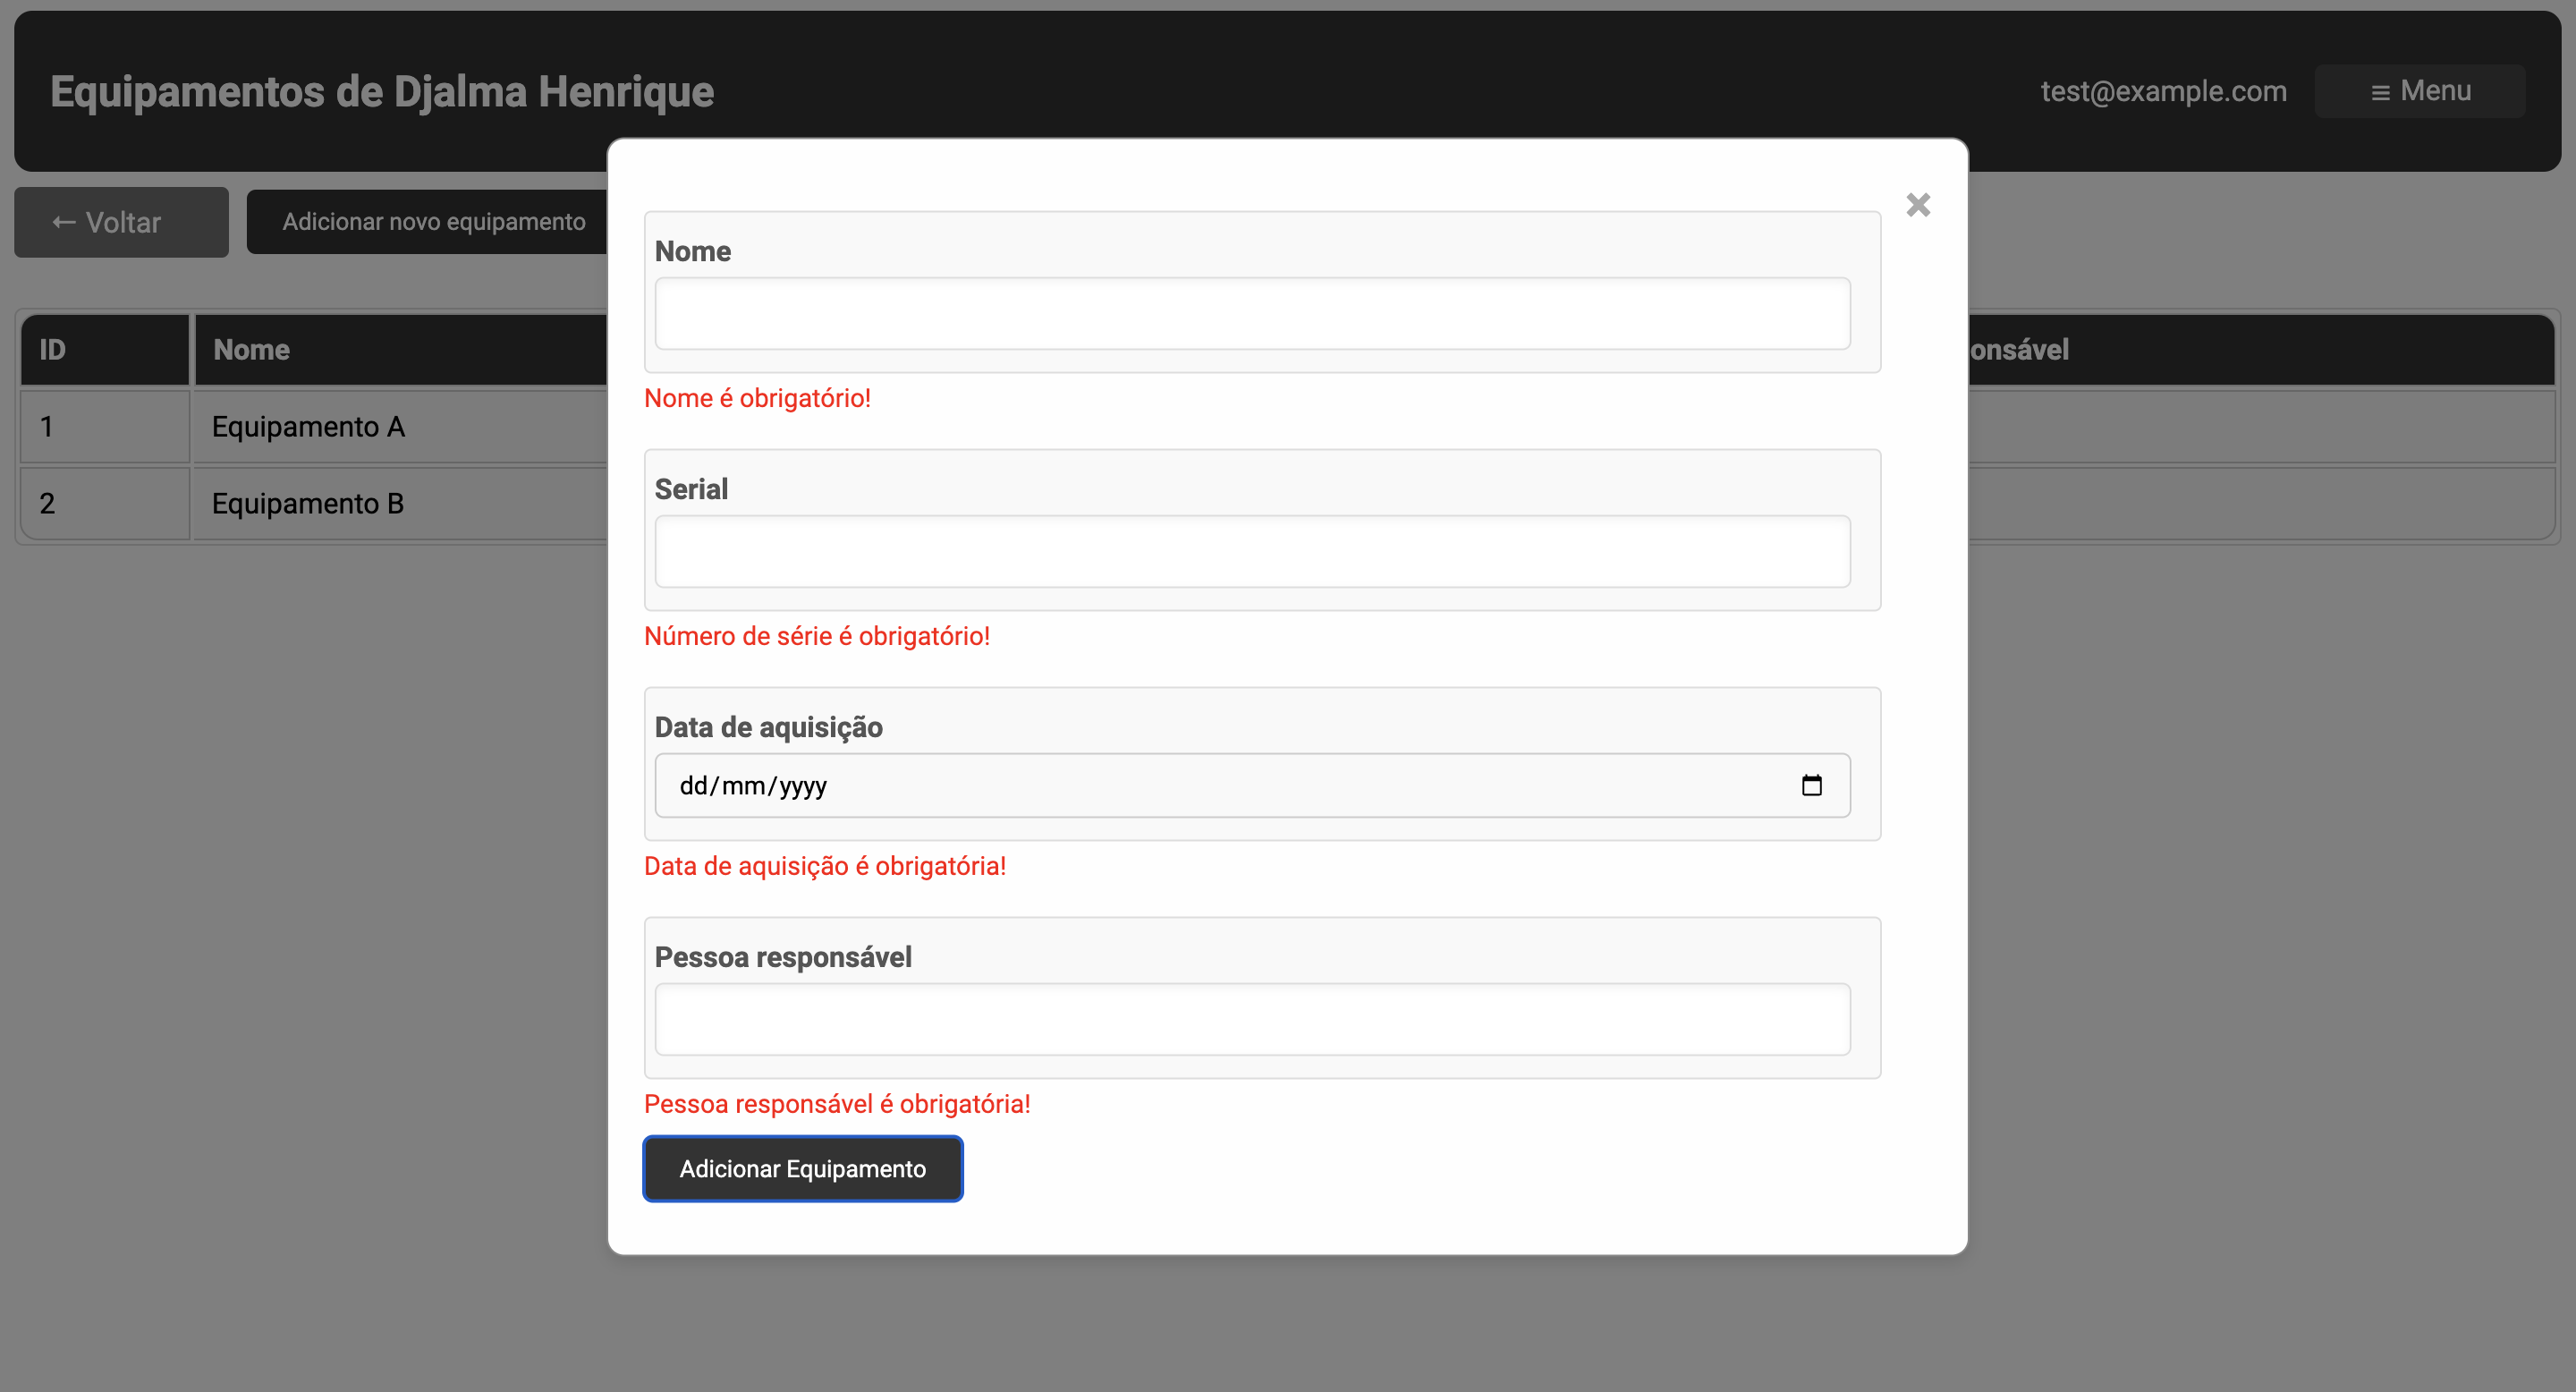The width and height of the screenshot is (2576, 1392).
Task: Click the Nome é obrigatório error message
Action: [757, 397]
